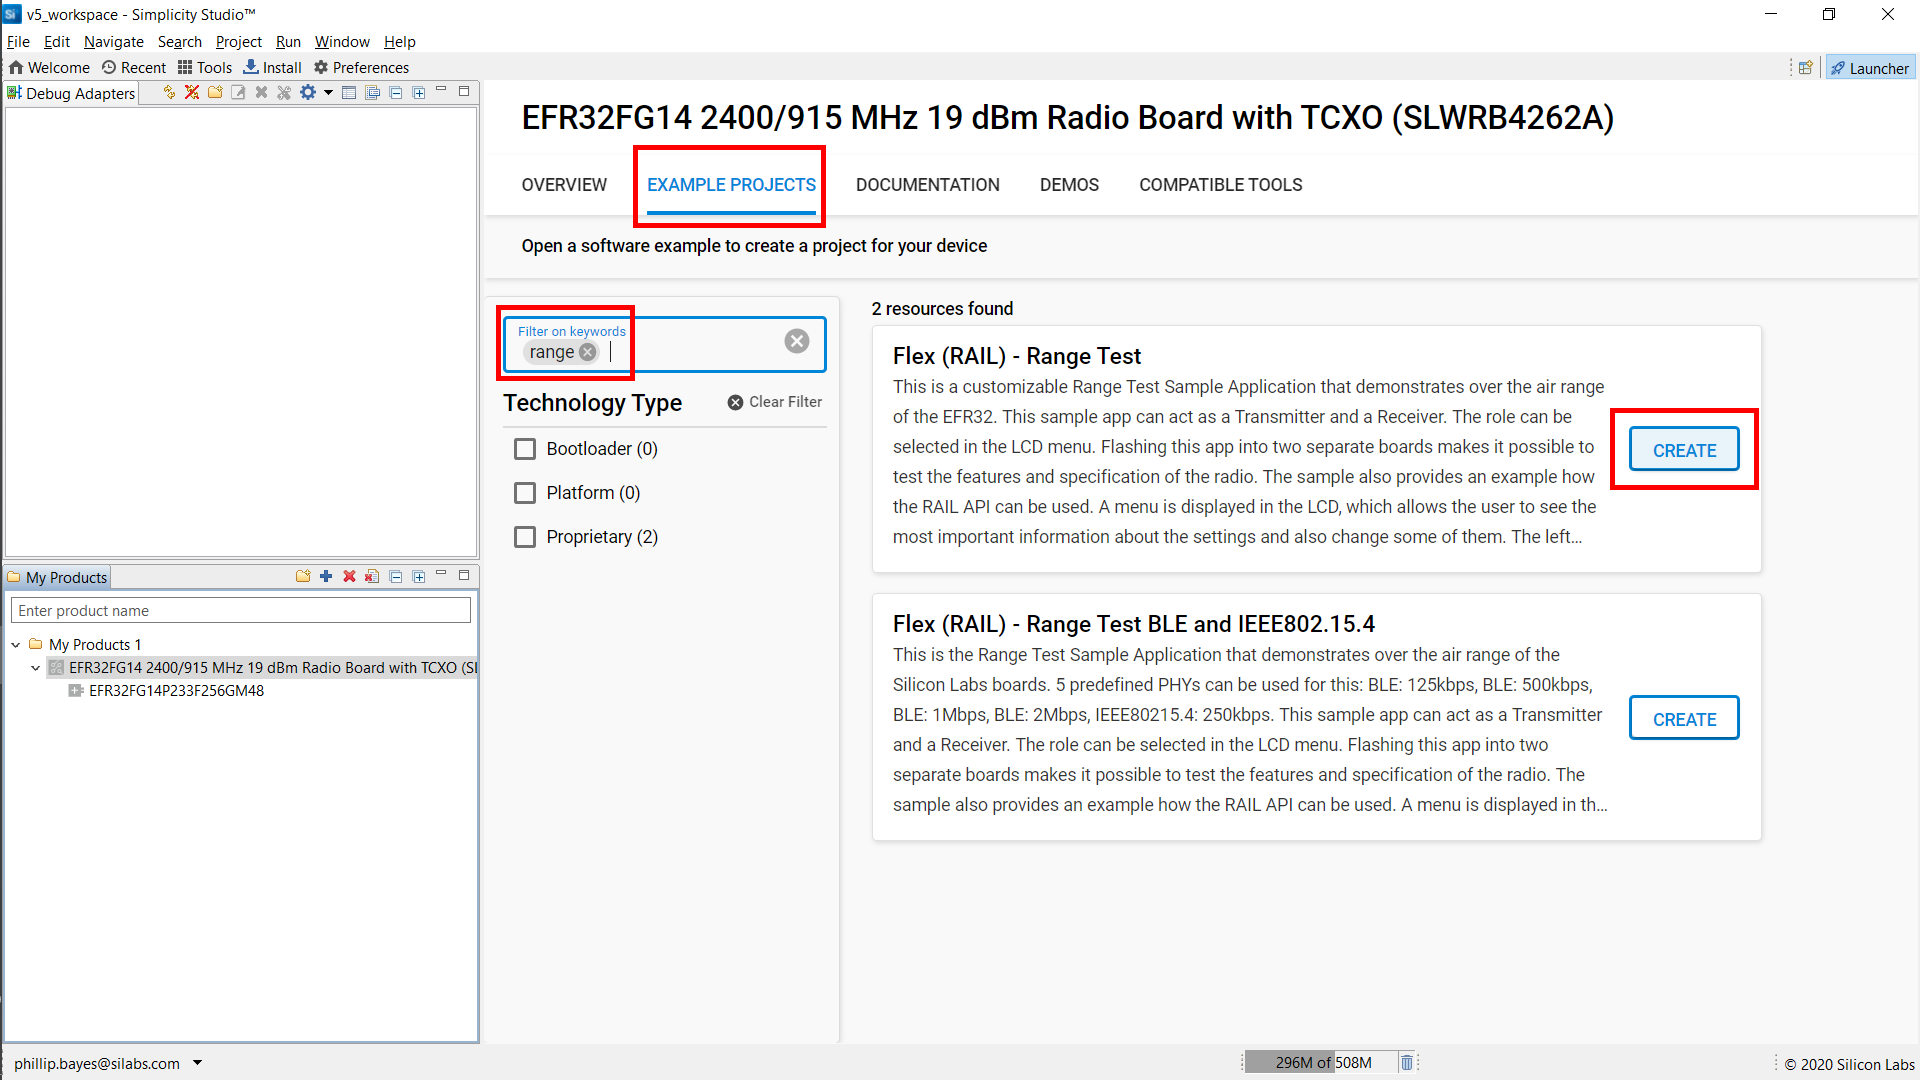Open the File menu
1920x1080 pixels.
pos(18,42)
